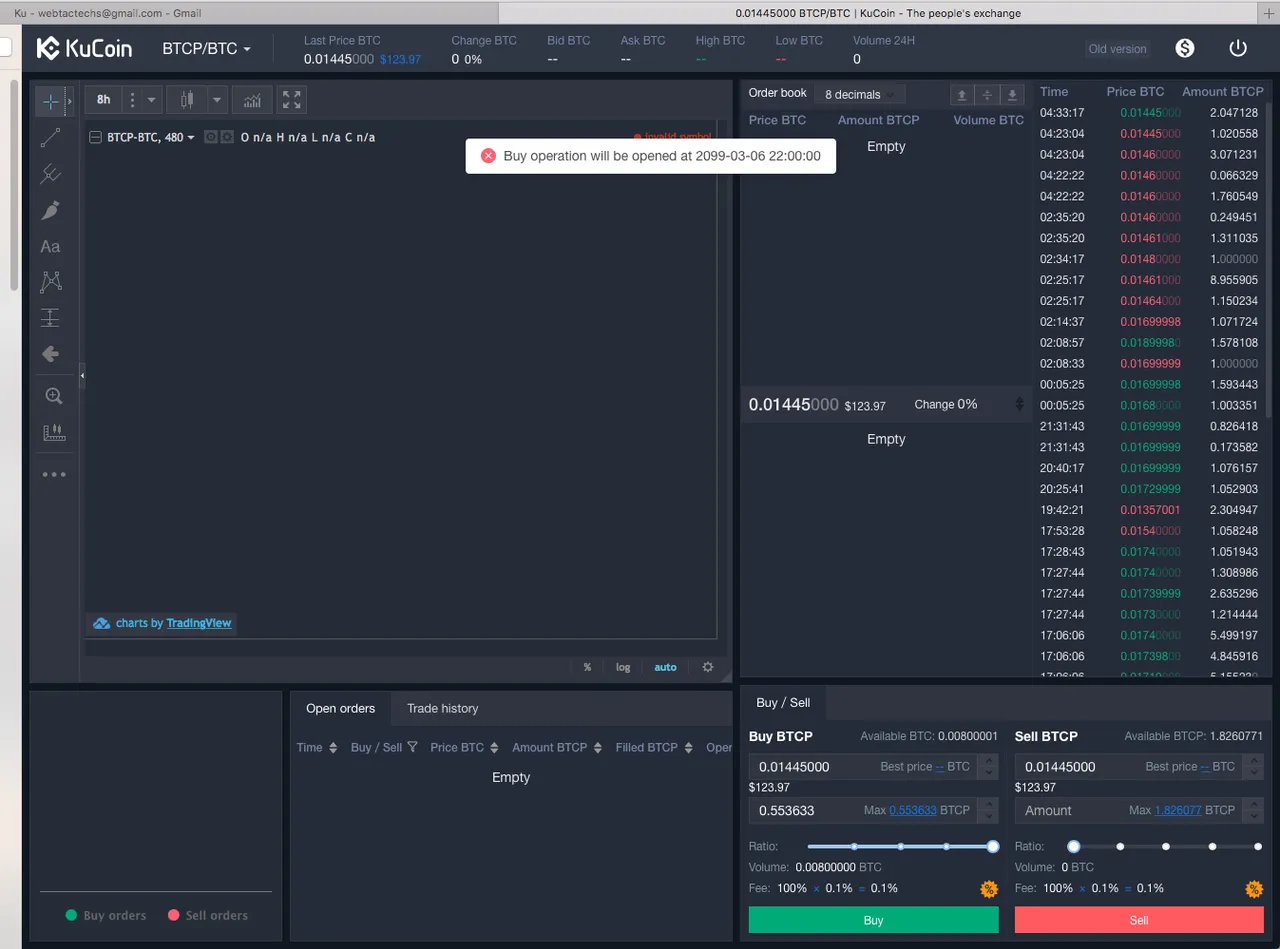This screenshot has width=1280, height=949.
Task: Toggle chart fullscreen mode
Action: (x=291, y=100)
